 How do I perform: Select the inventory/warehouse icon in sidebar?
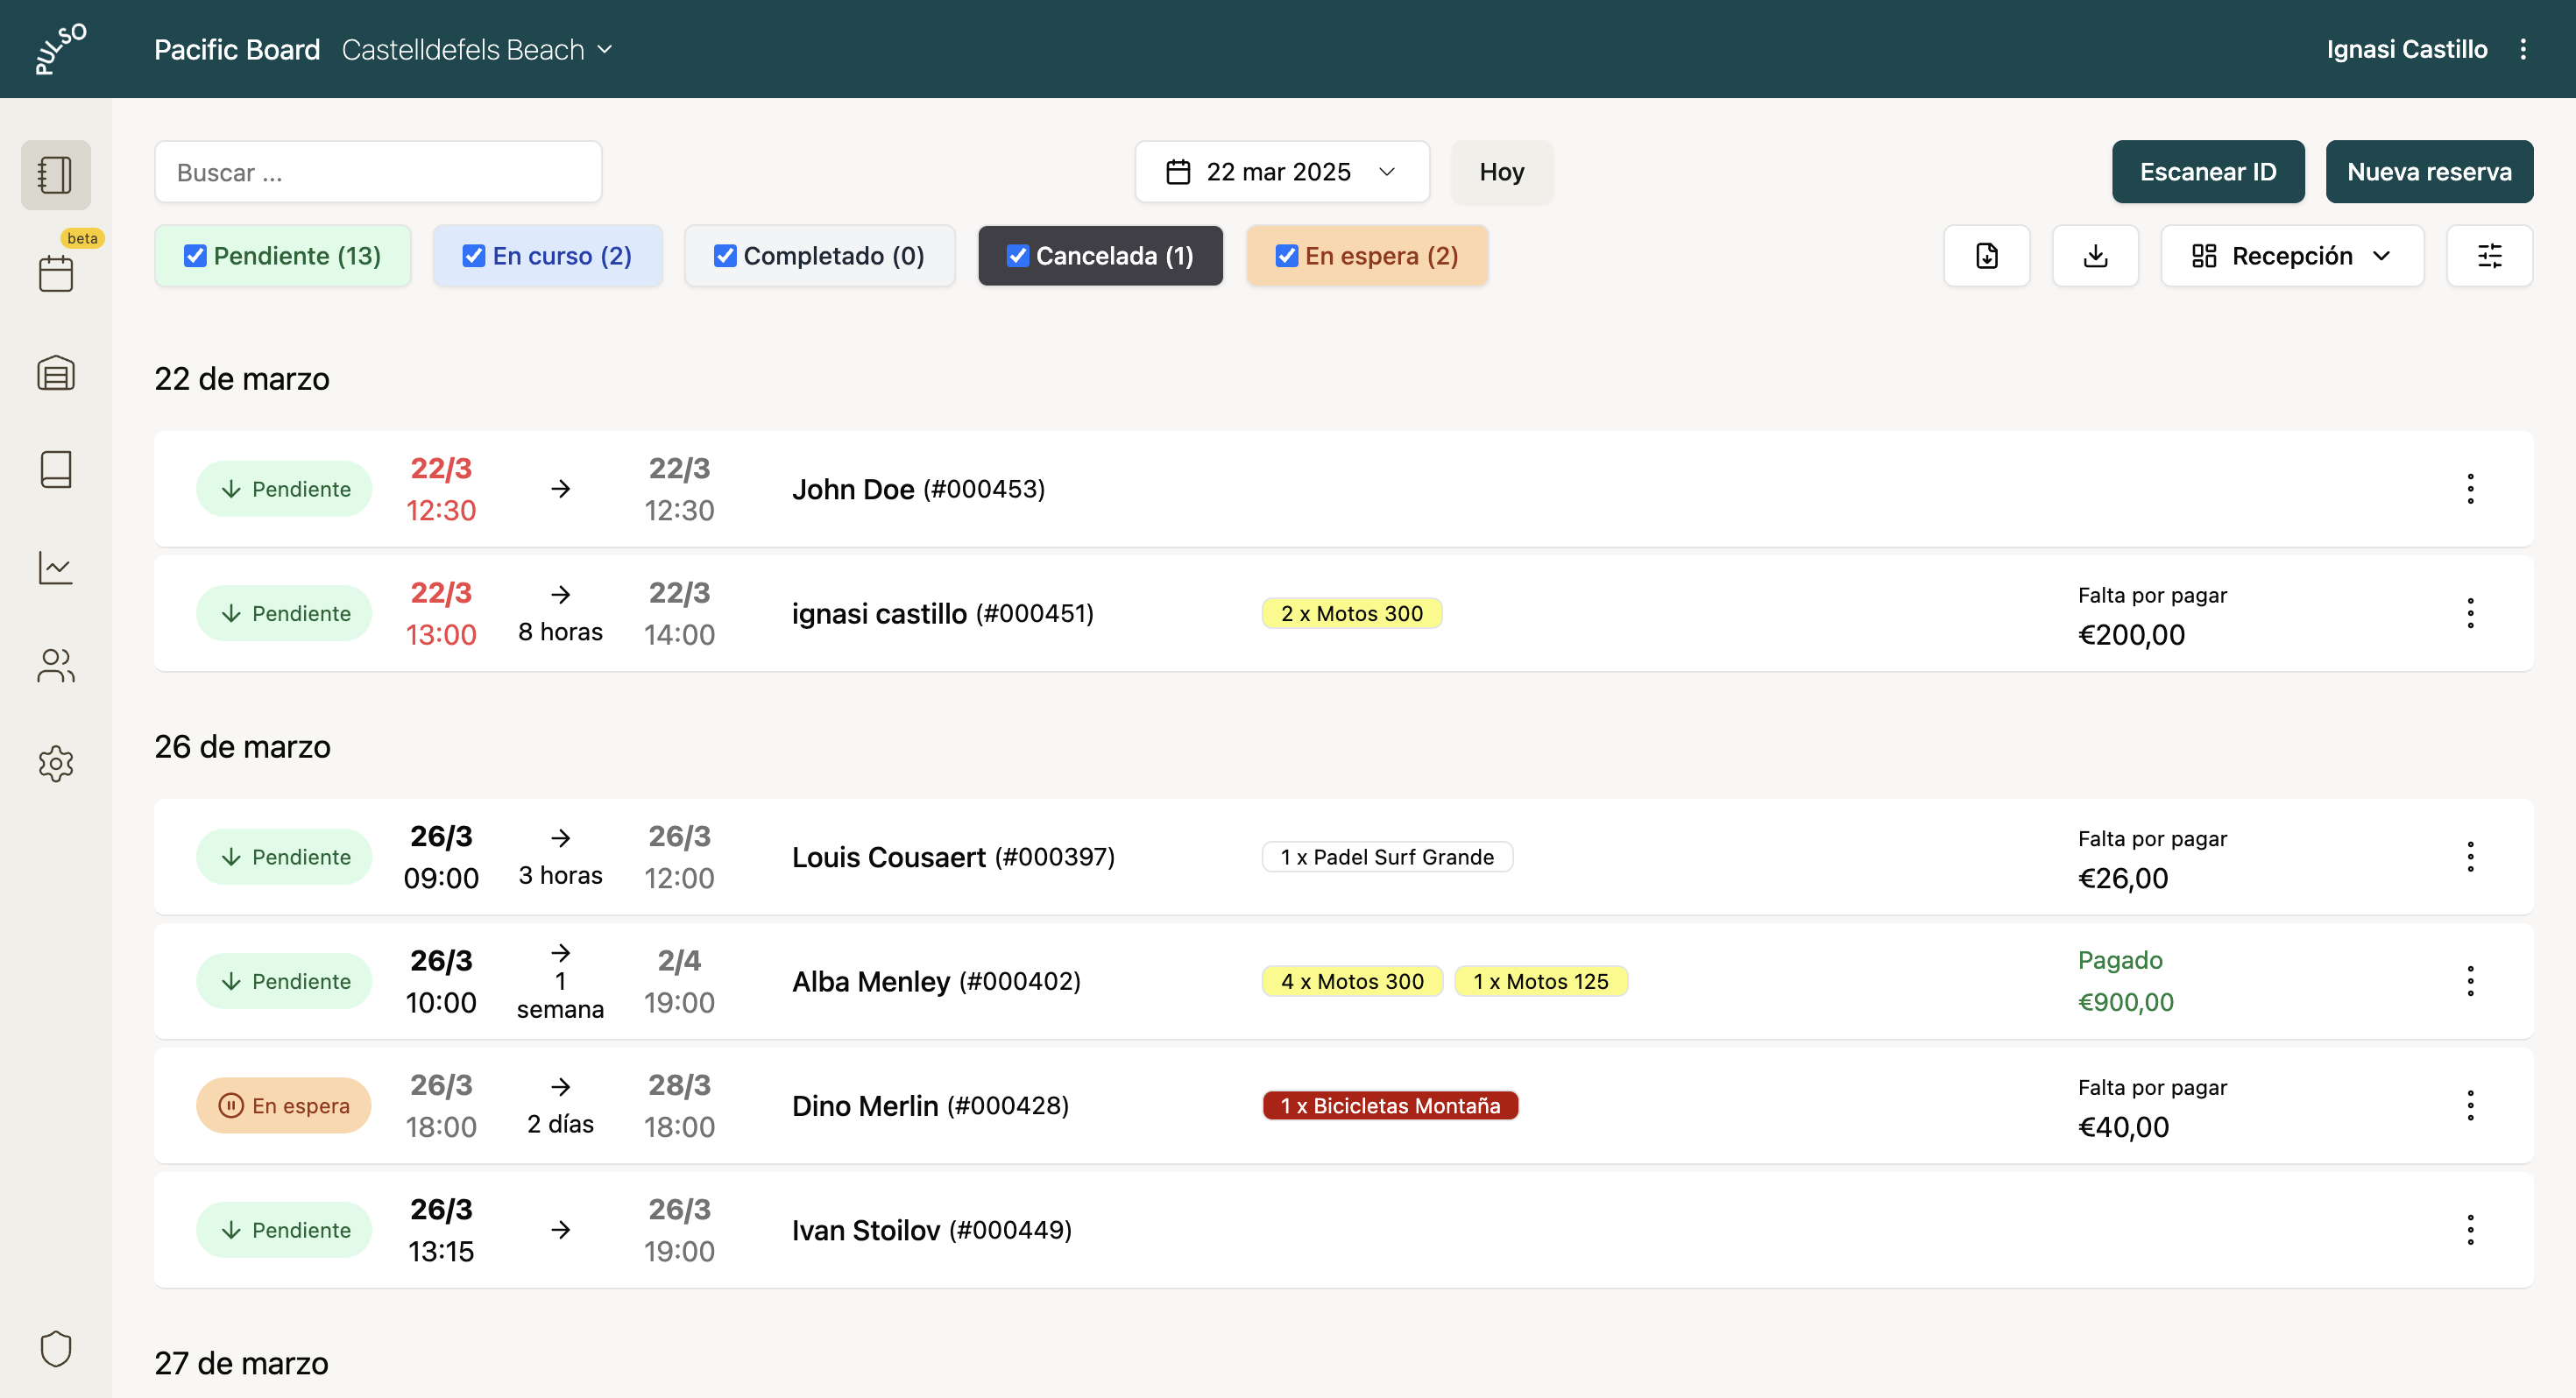click(x=55, y=372)
